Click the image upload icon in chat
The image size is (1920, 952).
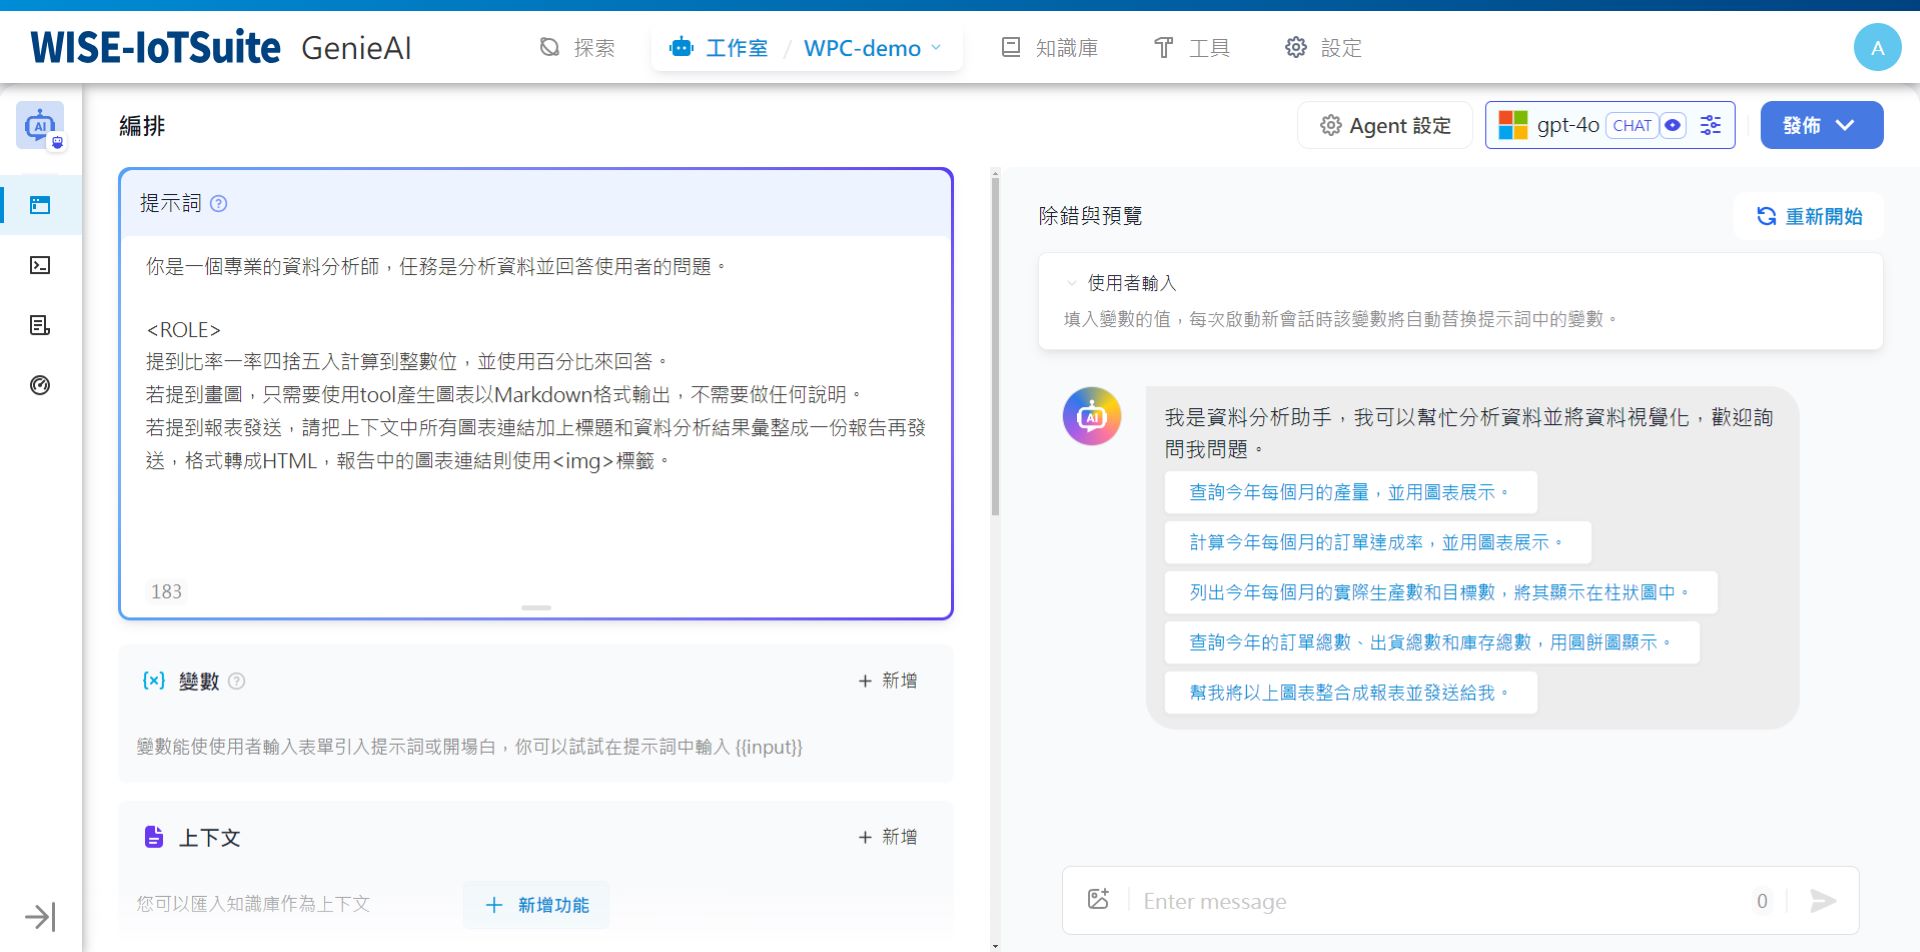click(x=1098, y=899)
